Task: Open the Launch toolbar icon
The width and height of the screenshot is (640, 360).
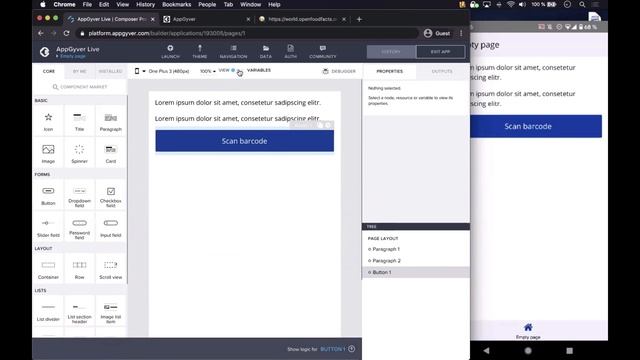Action: click(x=170, y=52)
